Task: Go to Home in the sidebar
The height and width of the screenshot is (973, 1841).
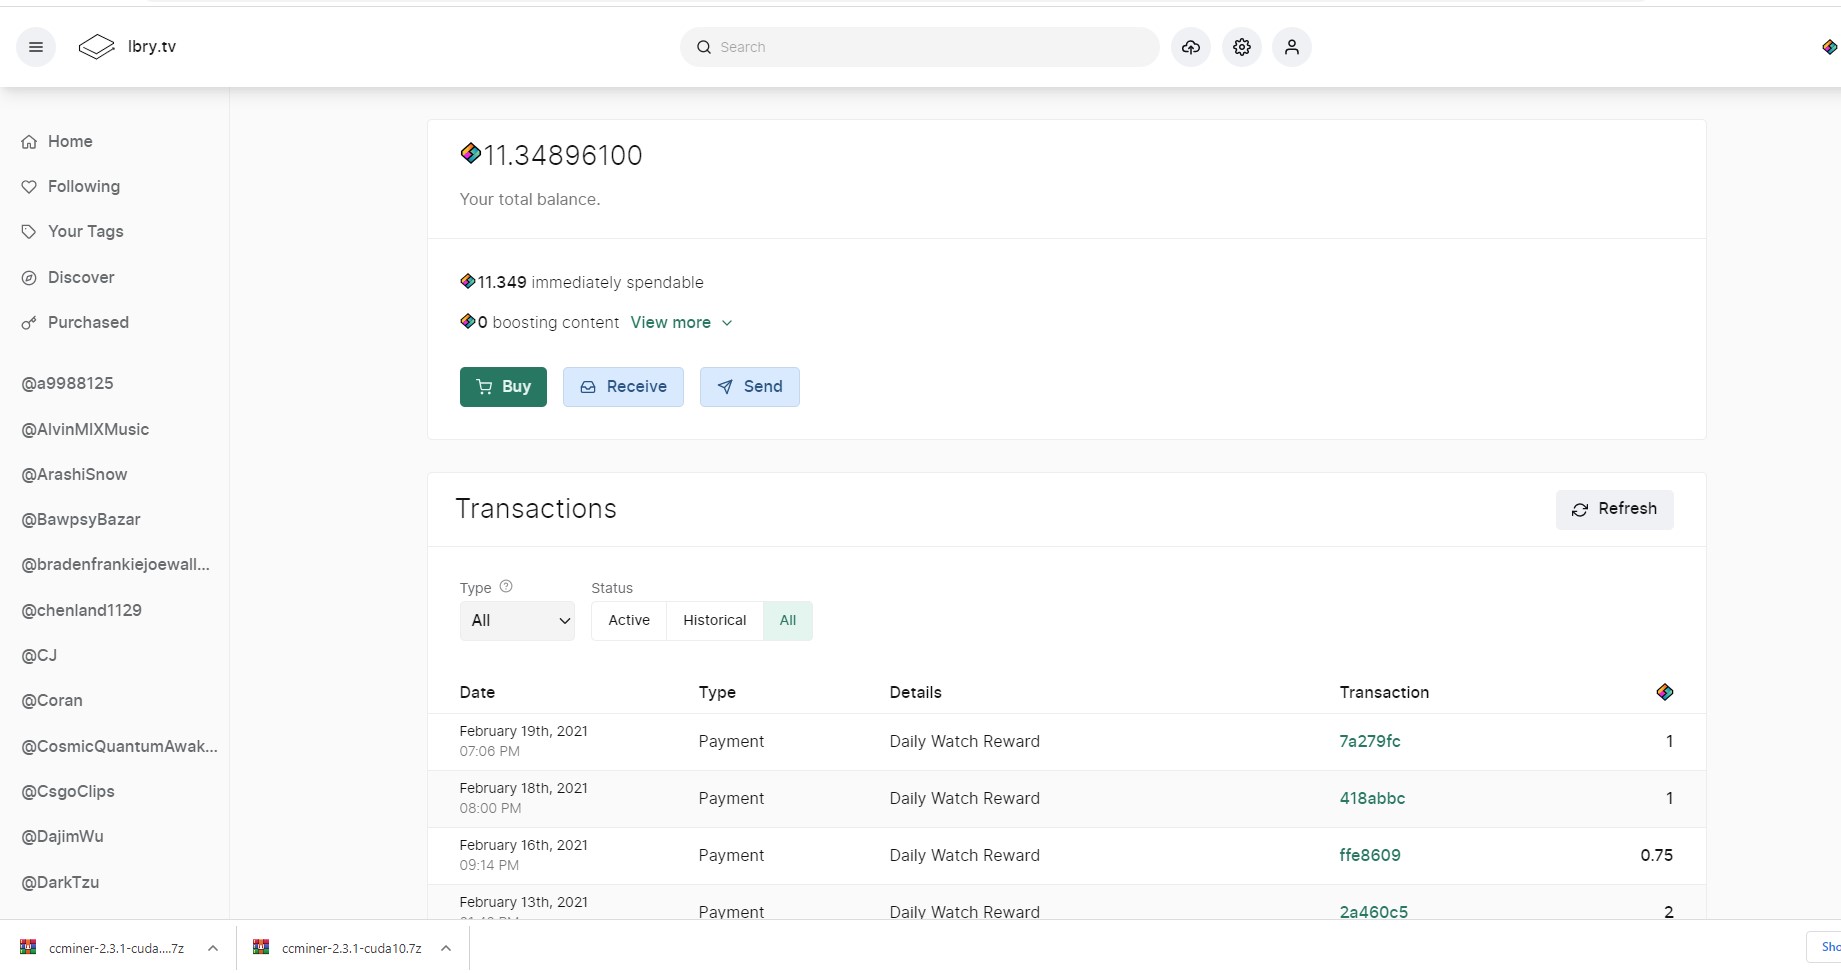Action: pos(70,141)
